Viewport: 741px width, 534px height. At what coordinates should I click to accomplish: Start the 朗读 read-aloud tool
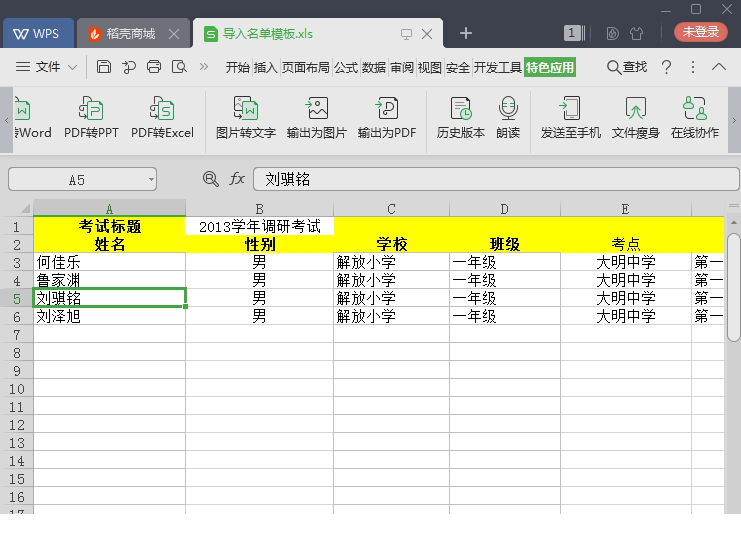tap(508, 118)
